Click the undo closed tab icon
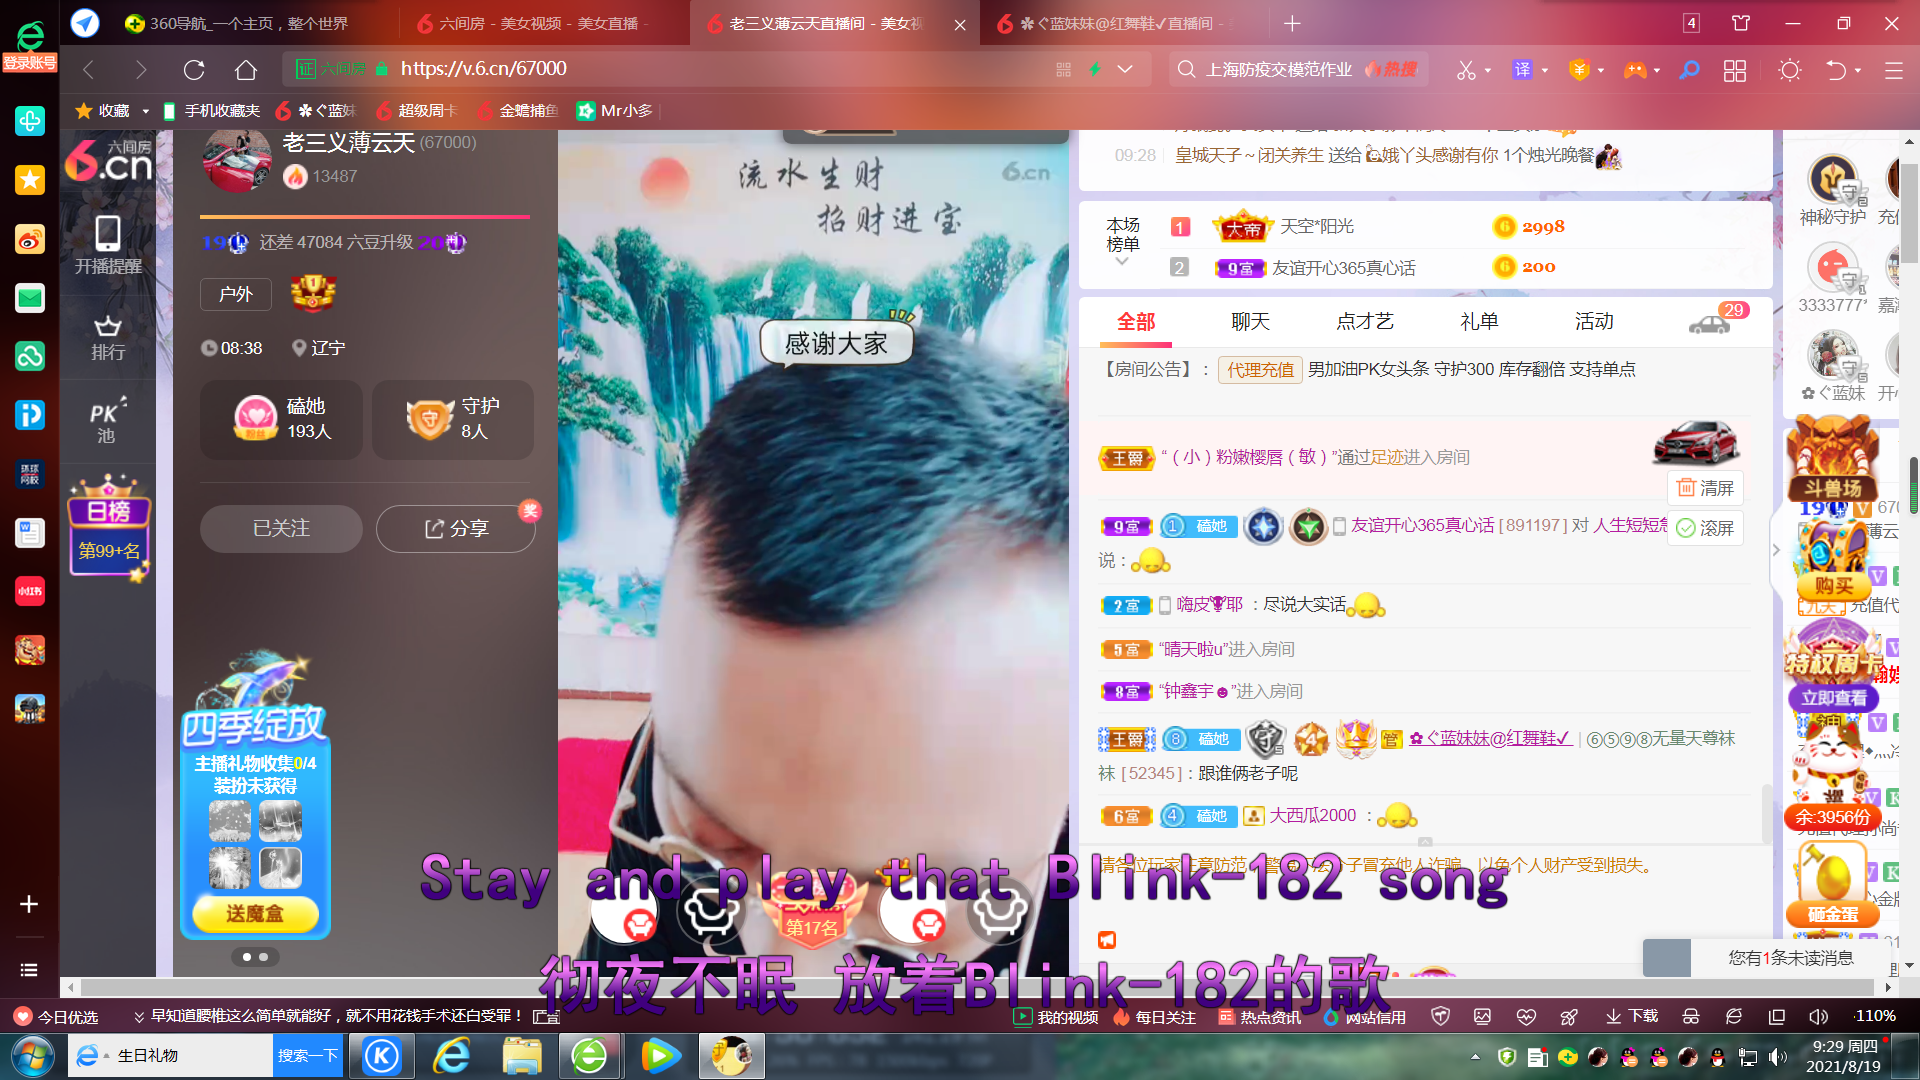Screen dimensions: 1920x1080 [x=1836, y=69]
